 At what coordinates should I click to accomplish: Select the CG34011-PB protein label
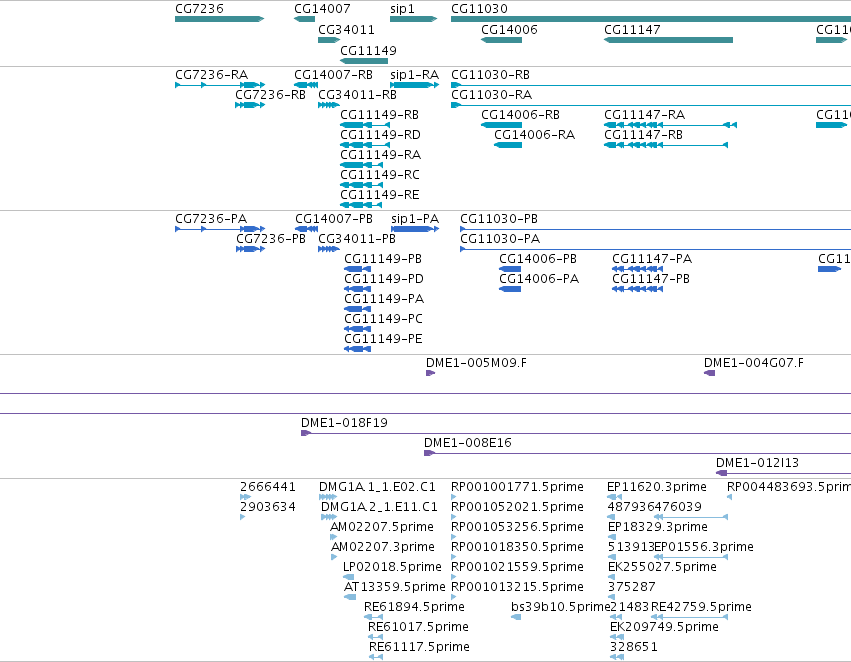click(357, 239)
